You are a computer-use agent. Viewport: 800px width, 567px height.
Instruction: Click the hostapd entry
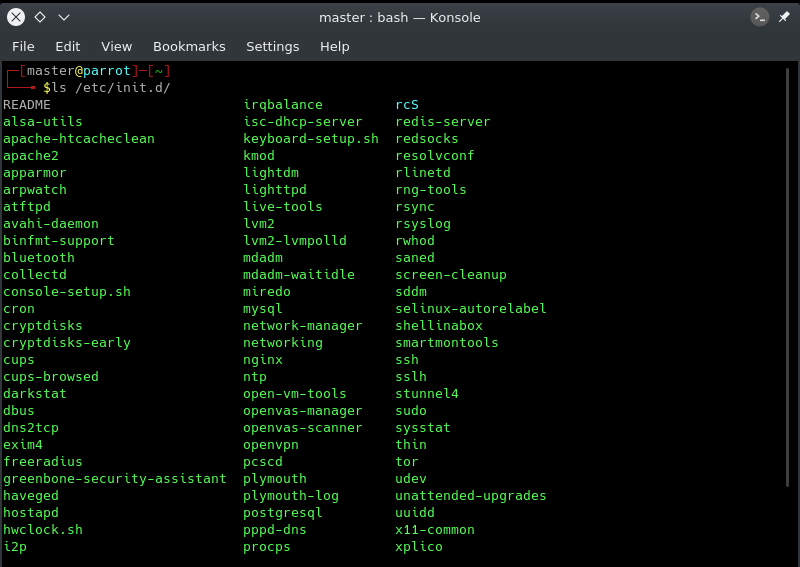click(x=31, y=512)
